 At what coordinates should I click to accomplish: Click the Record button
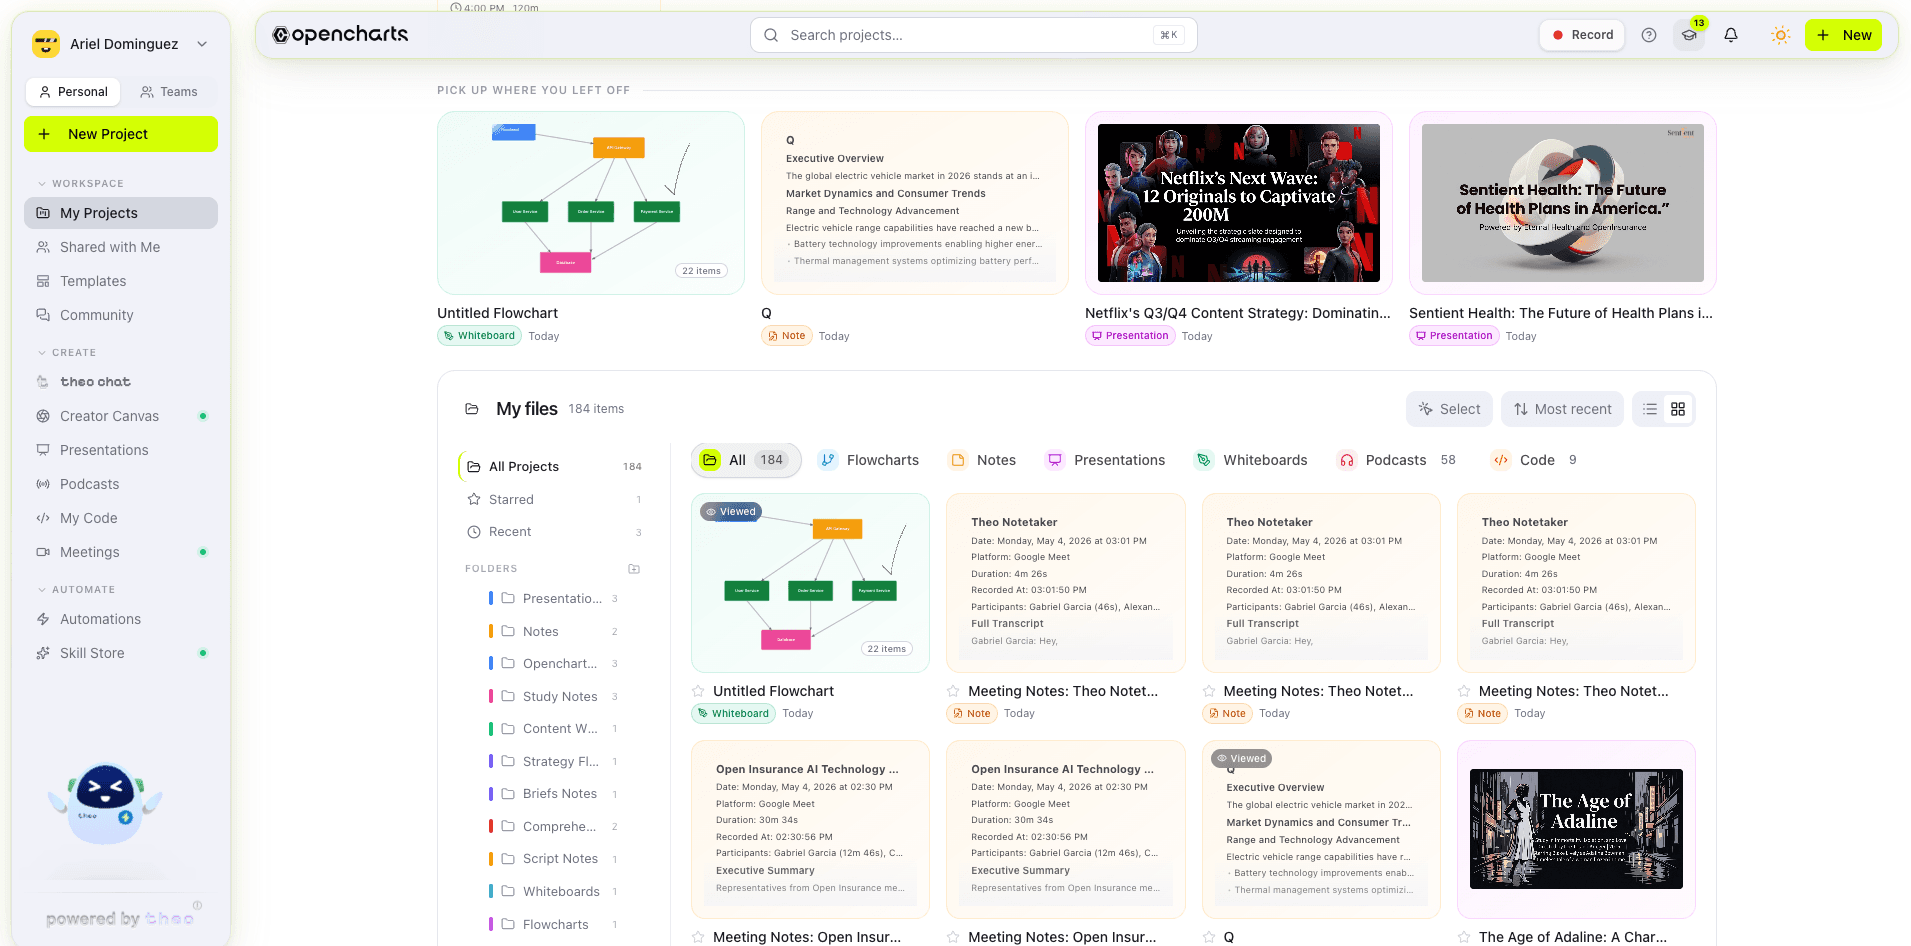tap(1582, 35)
